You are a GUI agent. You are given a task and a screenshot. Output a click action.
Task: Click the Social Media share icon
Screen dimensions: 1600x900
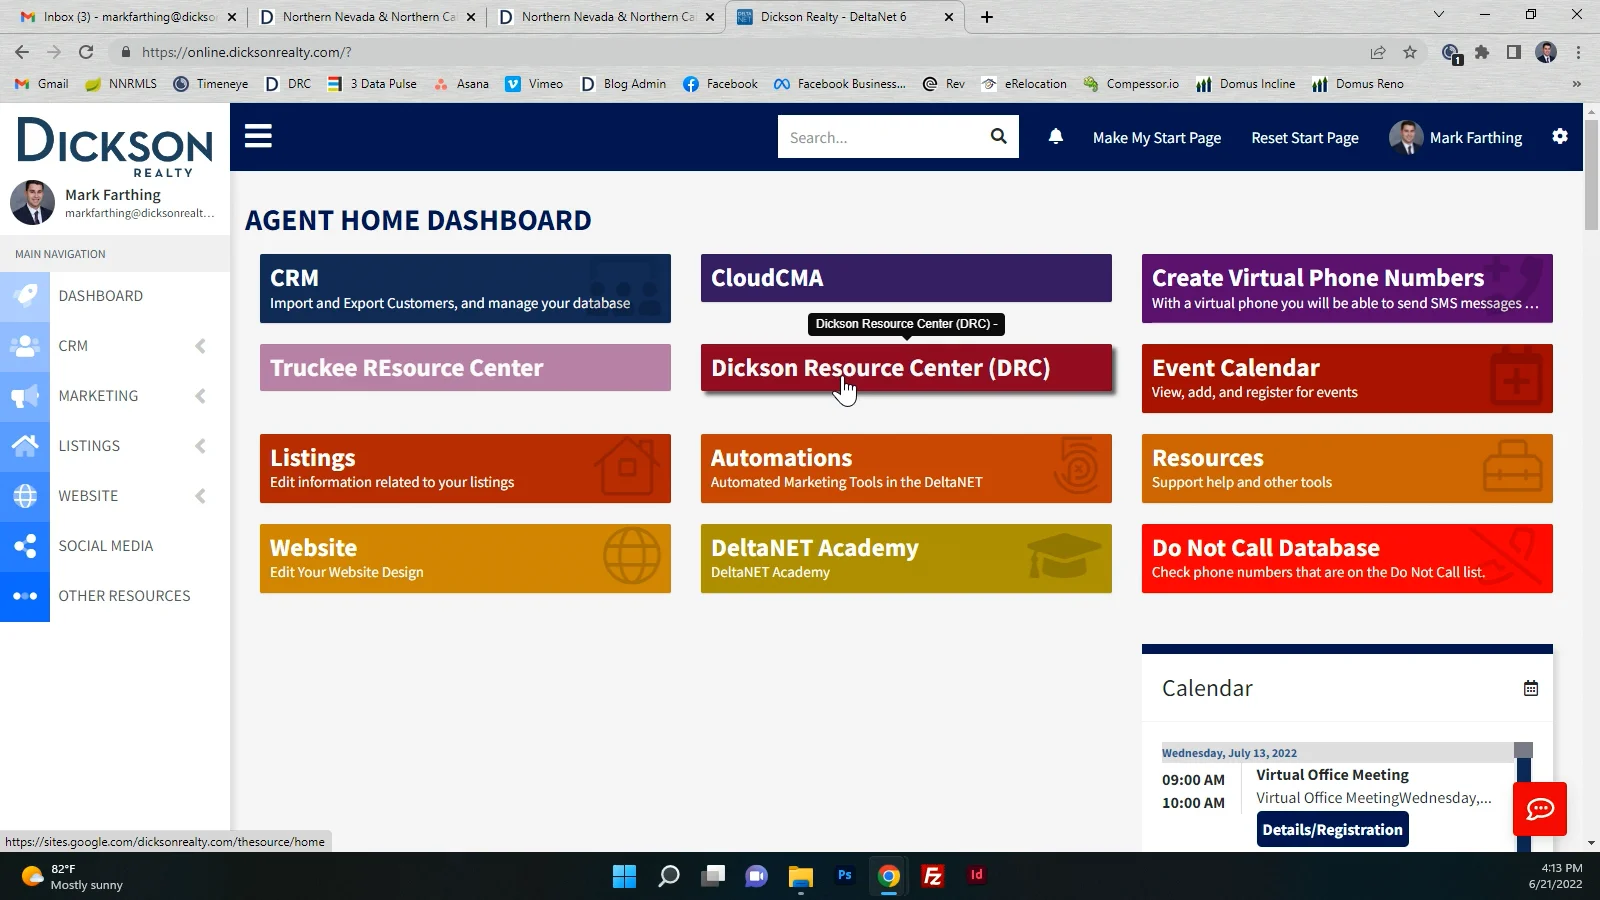click(25, 546)
